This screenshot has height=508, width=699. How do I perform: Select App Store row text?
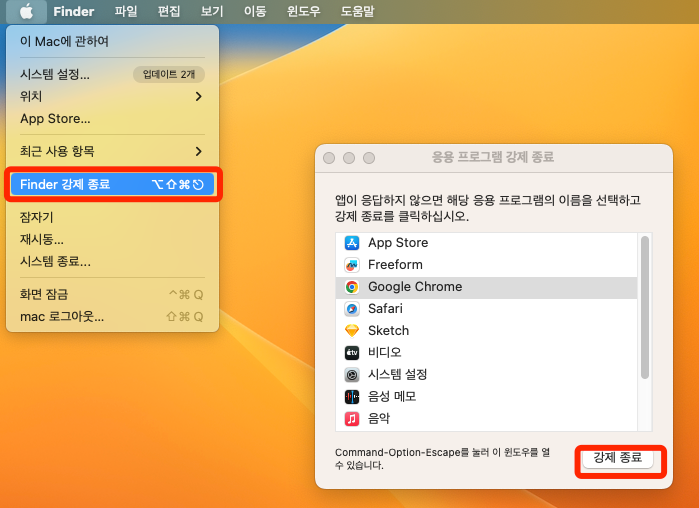click(398, 243)
